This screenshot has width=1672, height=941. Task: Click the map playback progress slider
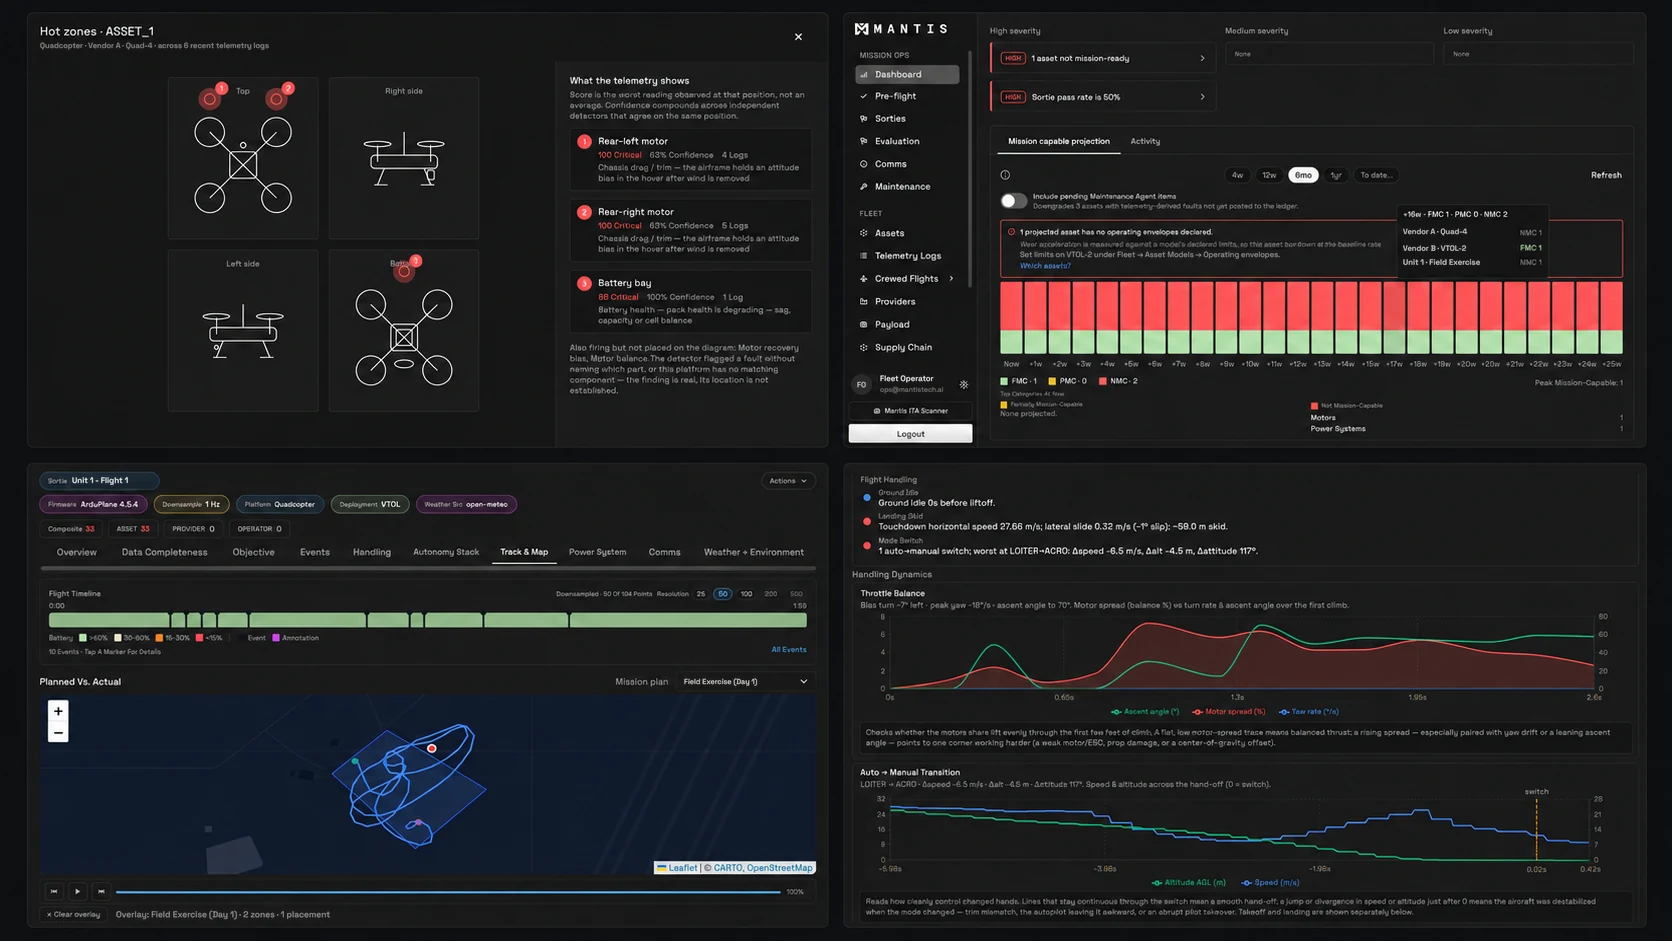click(448, 892)
